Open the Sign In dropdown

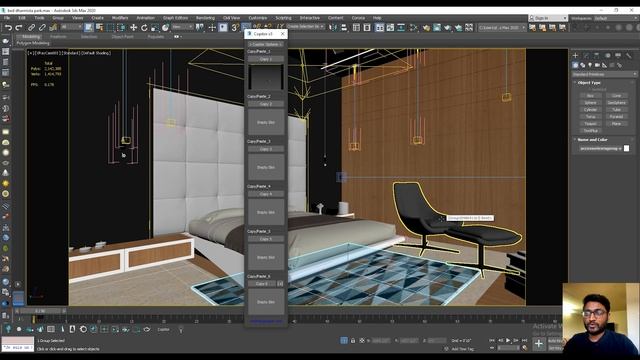pyautogui.click(x=548, y=18)
